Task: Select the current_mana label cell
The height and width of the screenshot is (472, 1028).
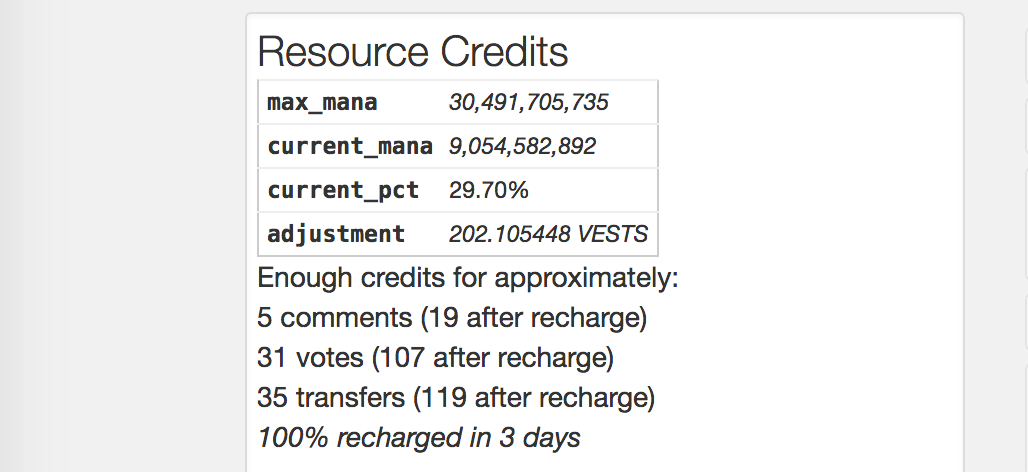Action: click(349, 146)
